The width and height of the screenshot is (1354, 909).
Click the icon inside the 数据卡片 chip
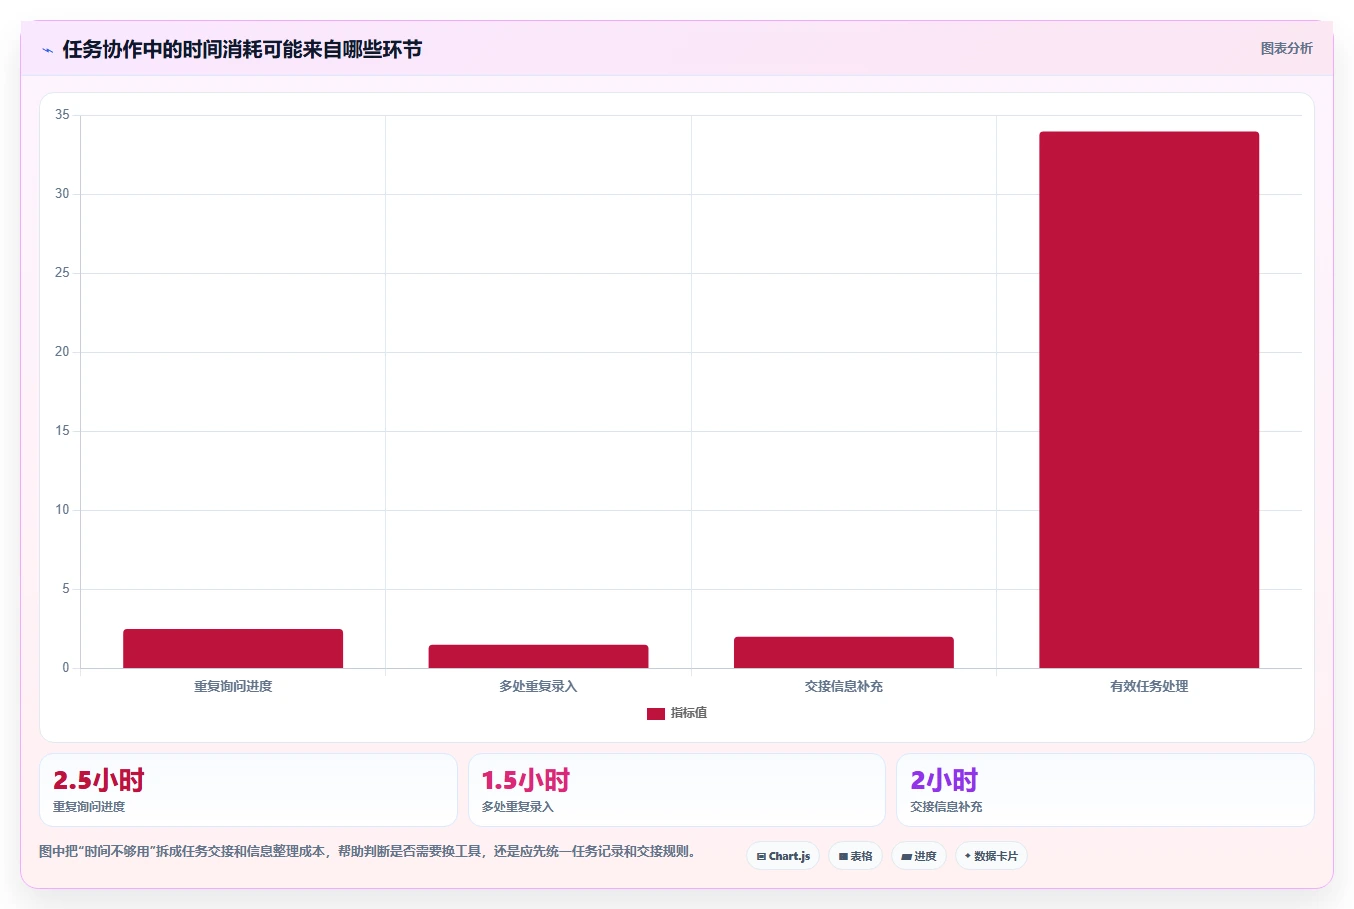(967, 856)
